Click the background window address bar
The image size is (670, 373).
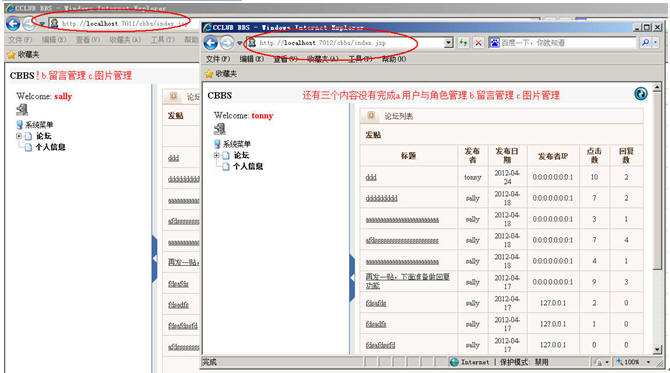tap(124, 23)
